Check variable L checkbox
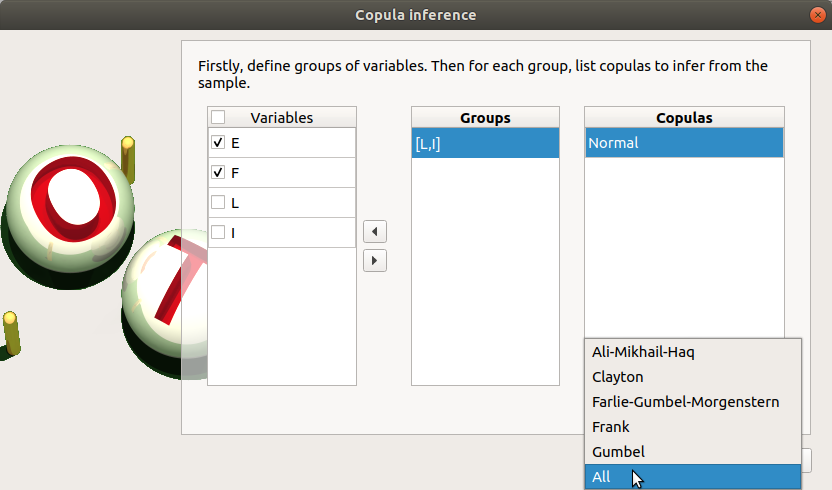This screenshot has height=490, width=832. 218,203
